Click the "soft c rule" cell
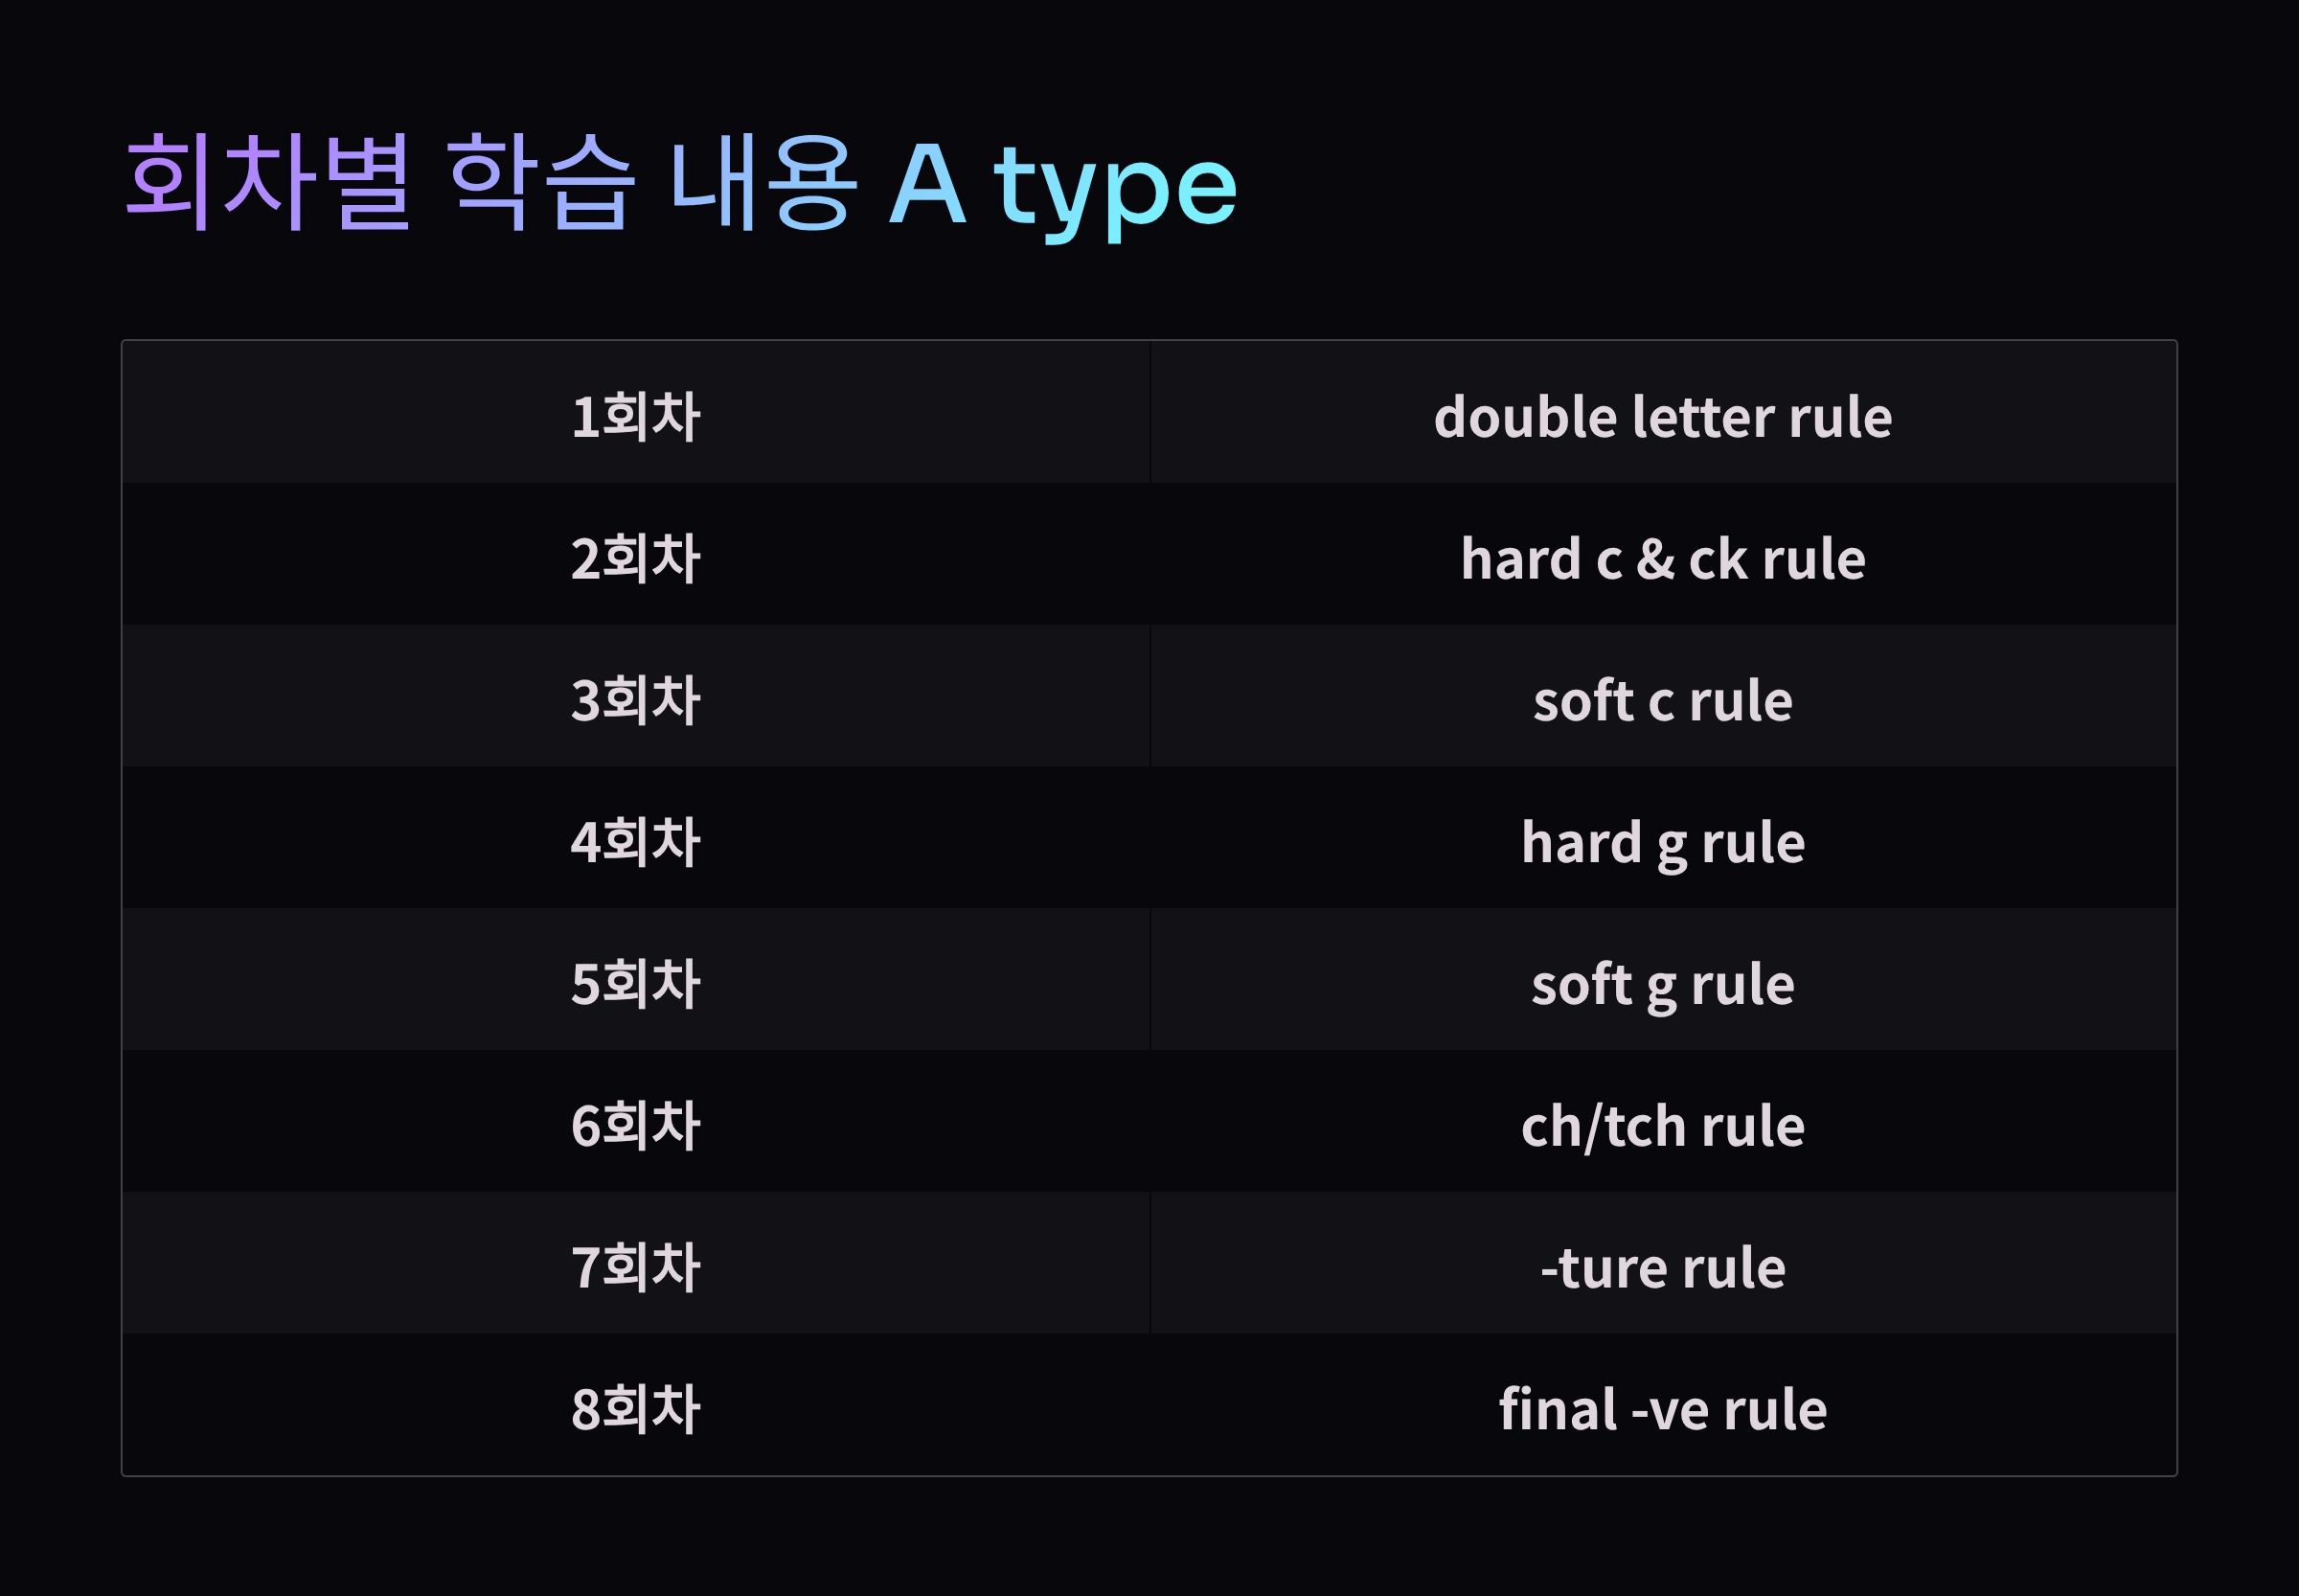2299x1596 pixels. coord(1662,700)
